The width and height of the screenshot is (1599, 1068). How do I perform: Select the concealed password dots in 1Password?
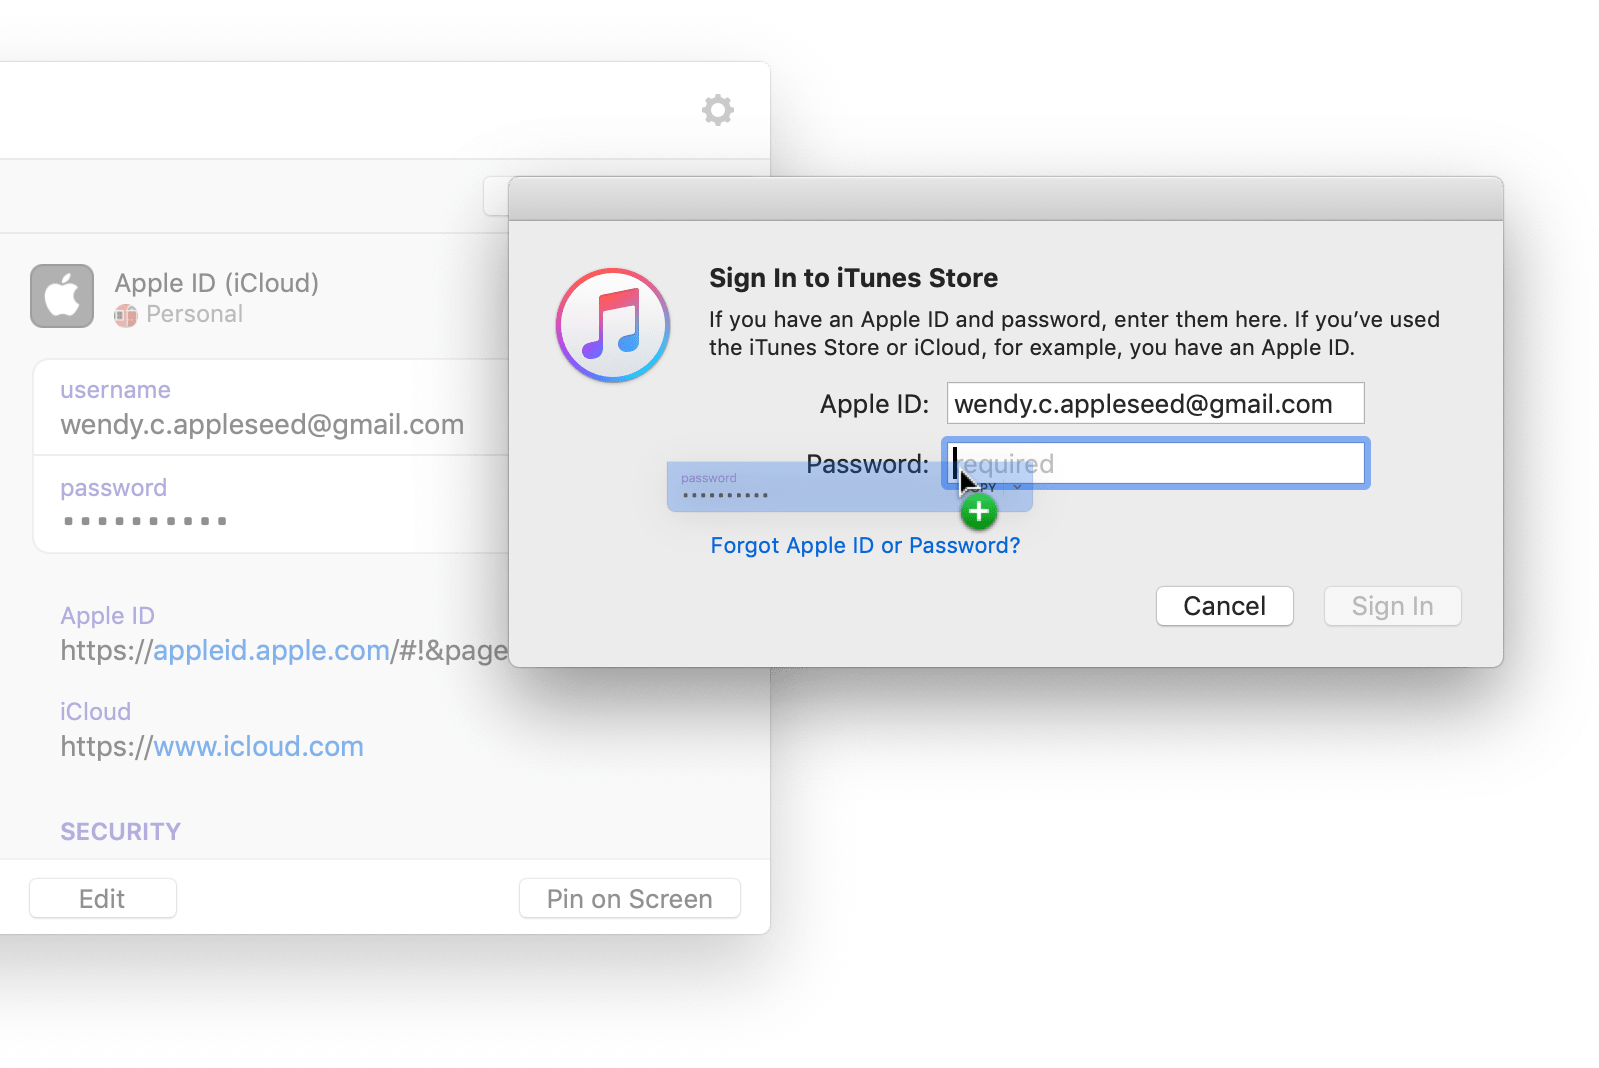(145, 521)
